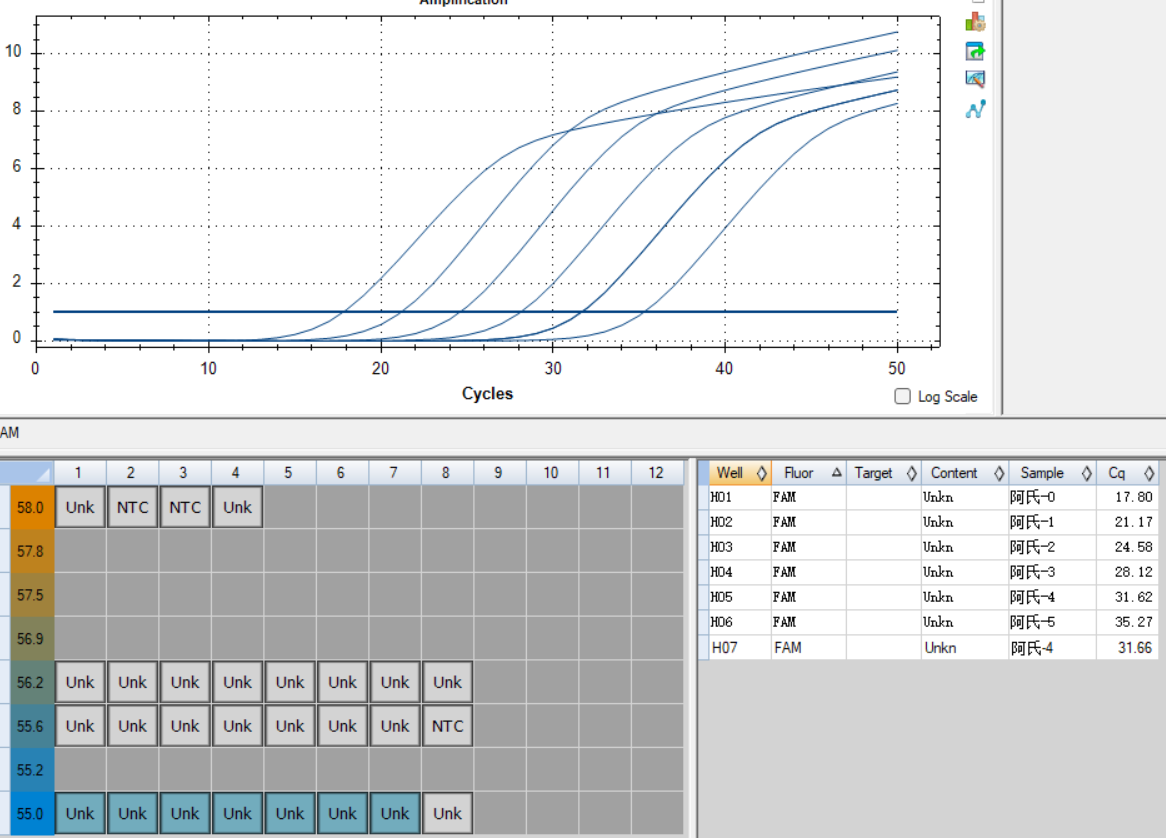Click the Cq value 21.17
Viewport: 1166px width, 838px height.
click(1133, 522)
